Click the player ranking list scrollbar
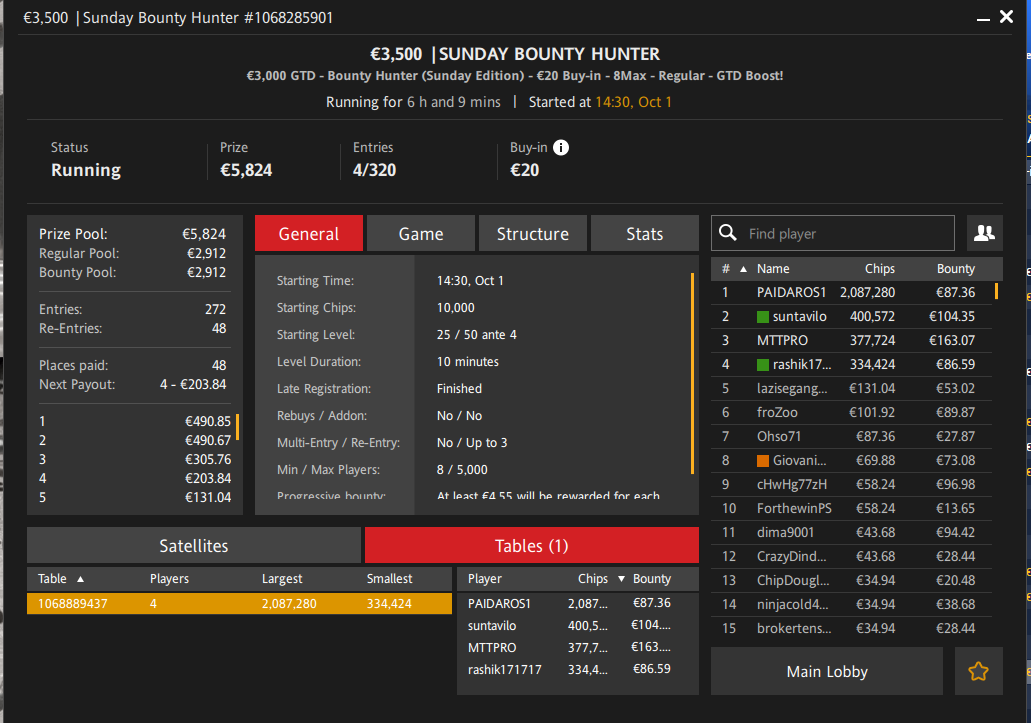1031x723 pixels. [996, 291]
